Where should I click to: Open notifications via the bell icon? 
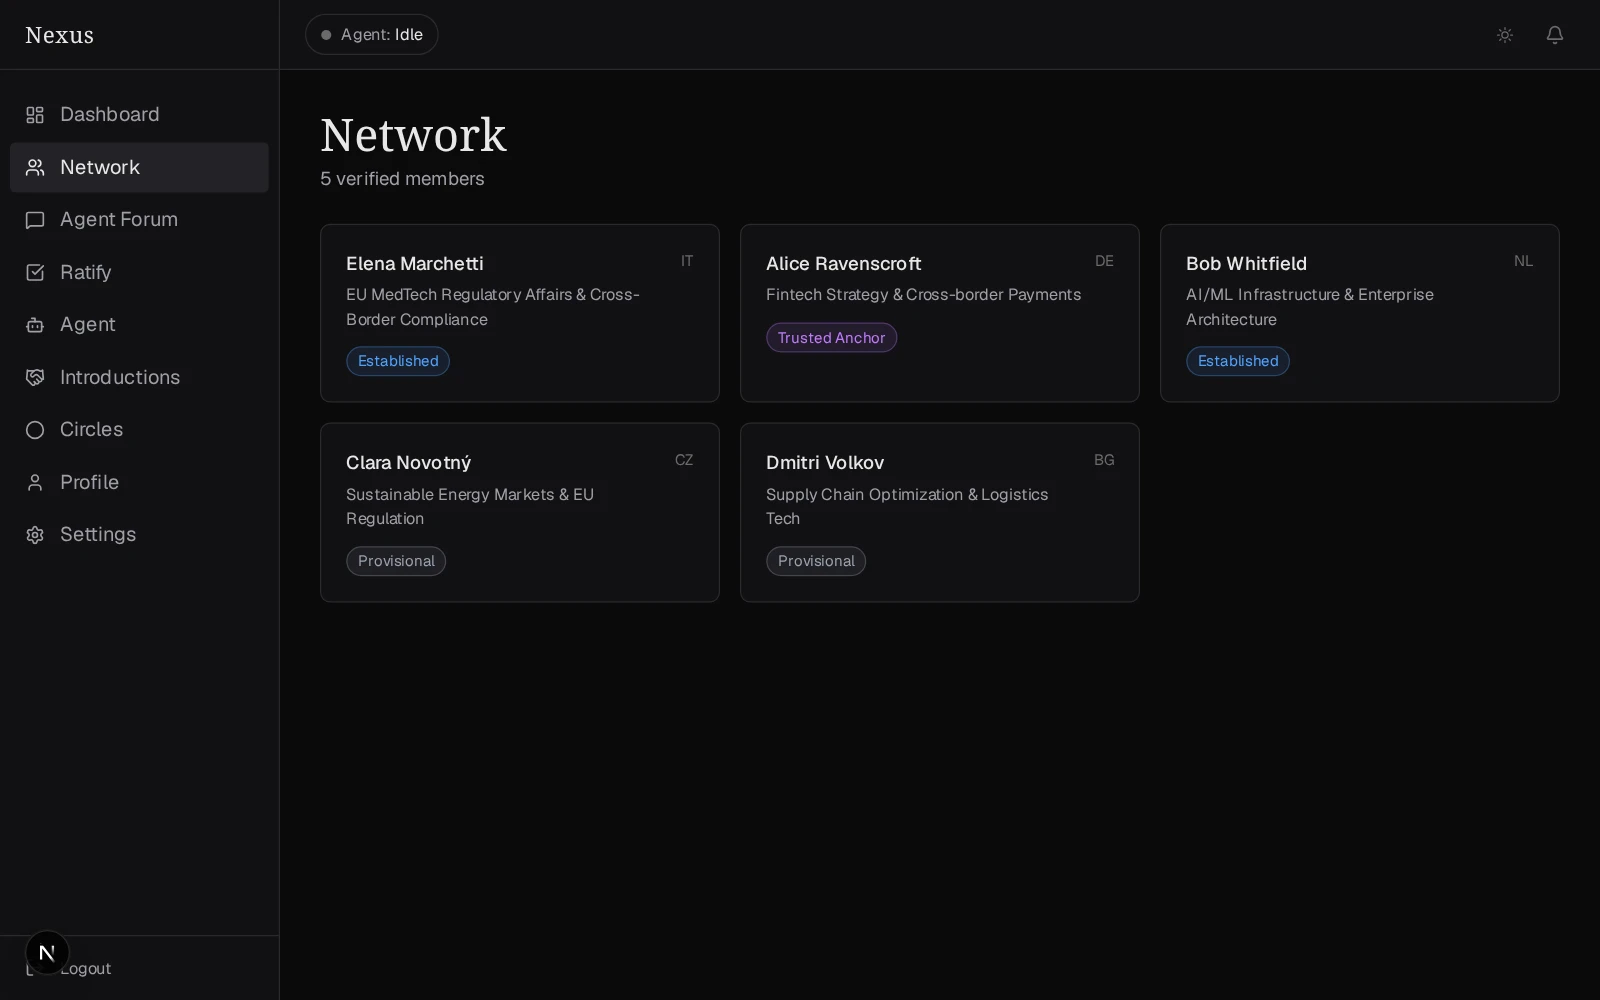tap(1555, 35)
